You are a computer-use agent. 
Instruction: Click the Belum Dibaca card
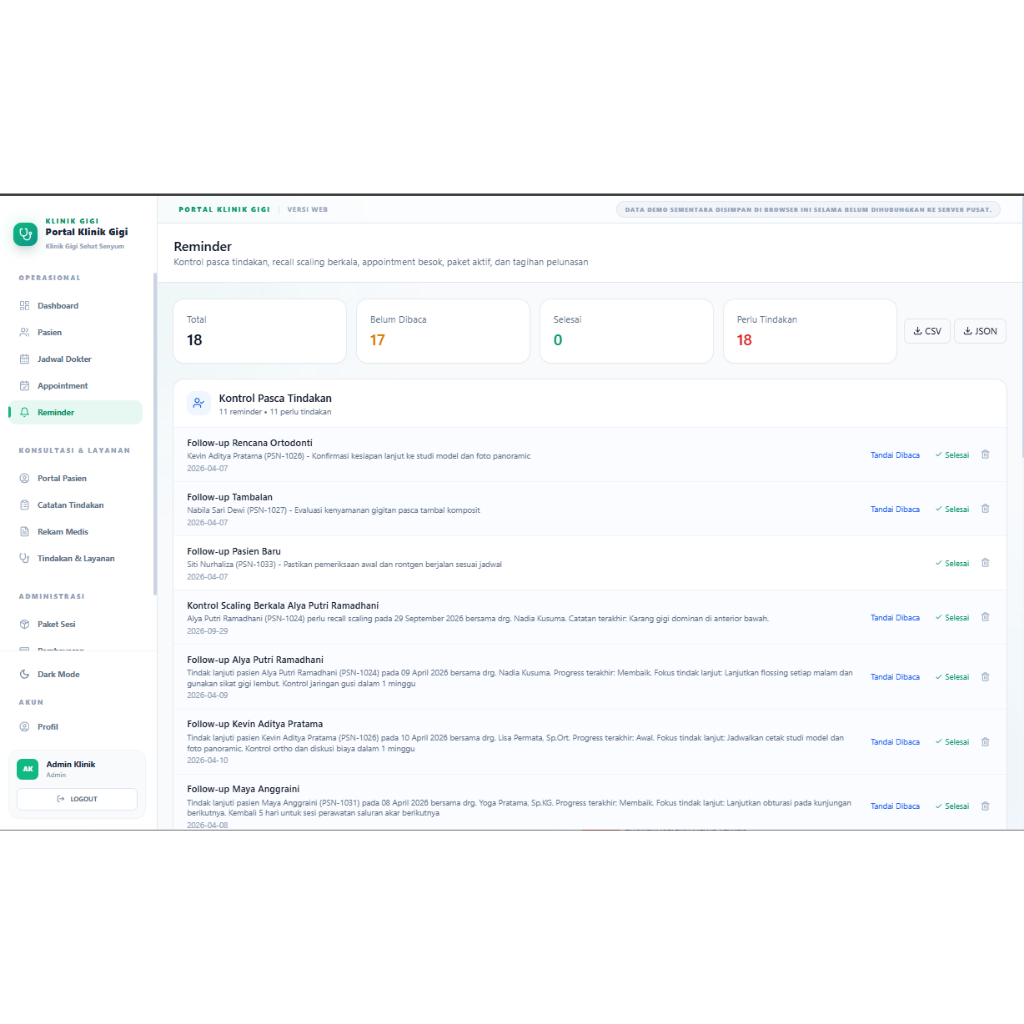coord(443,331)
